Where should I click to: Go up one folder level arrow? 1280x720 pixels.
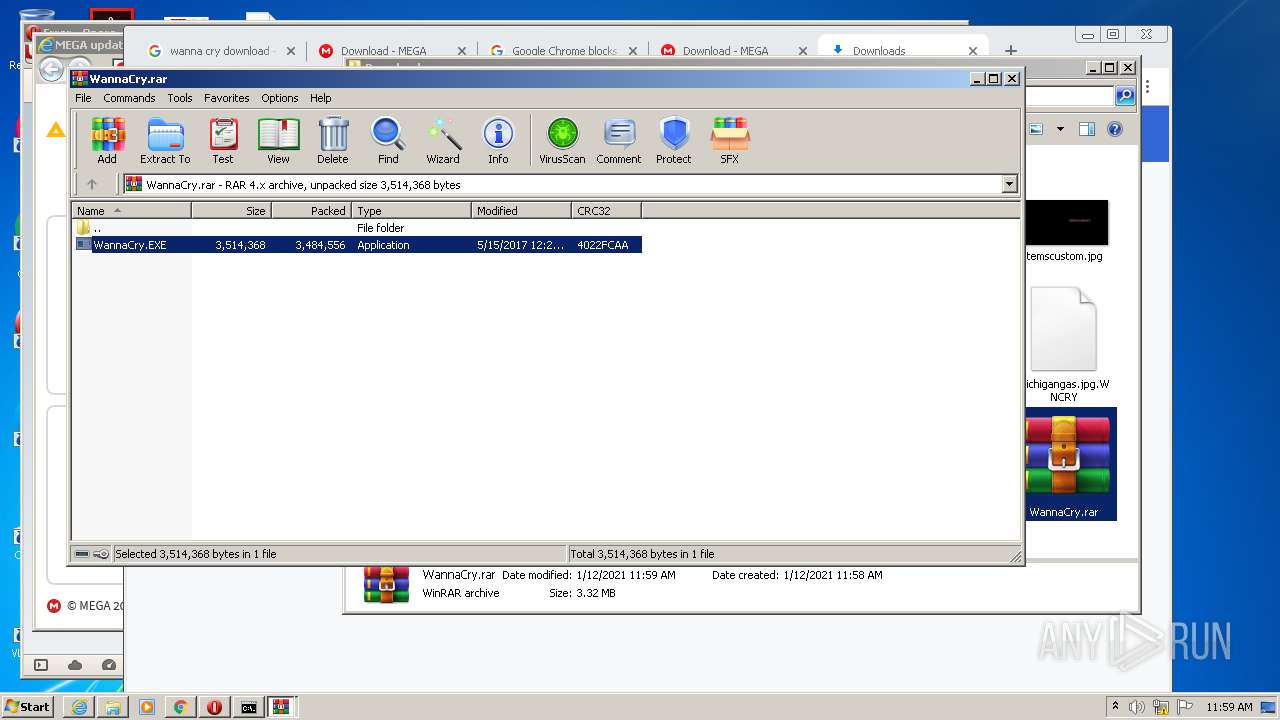[x=92, y=184]
